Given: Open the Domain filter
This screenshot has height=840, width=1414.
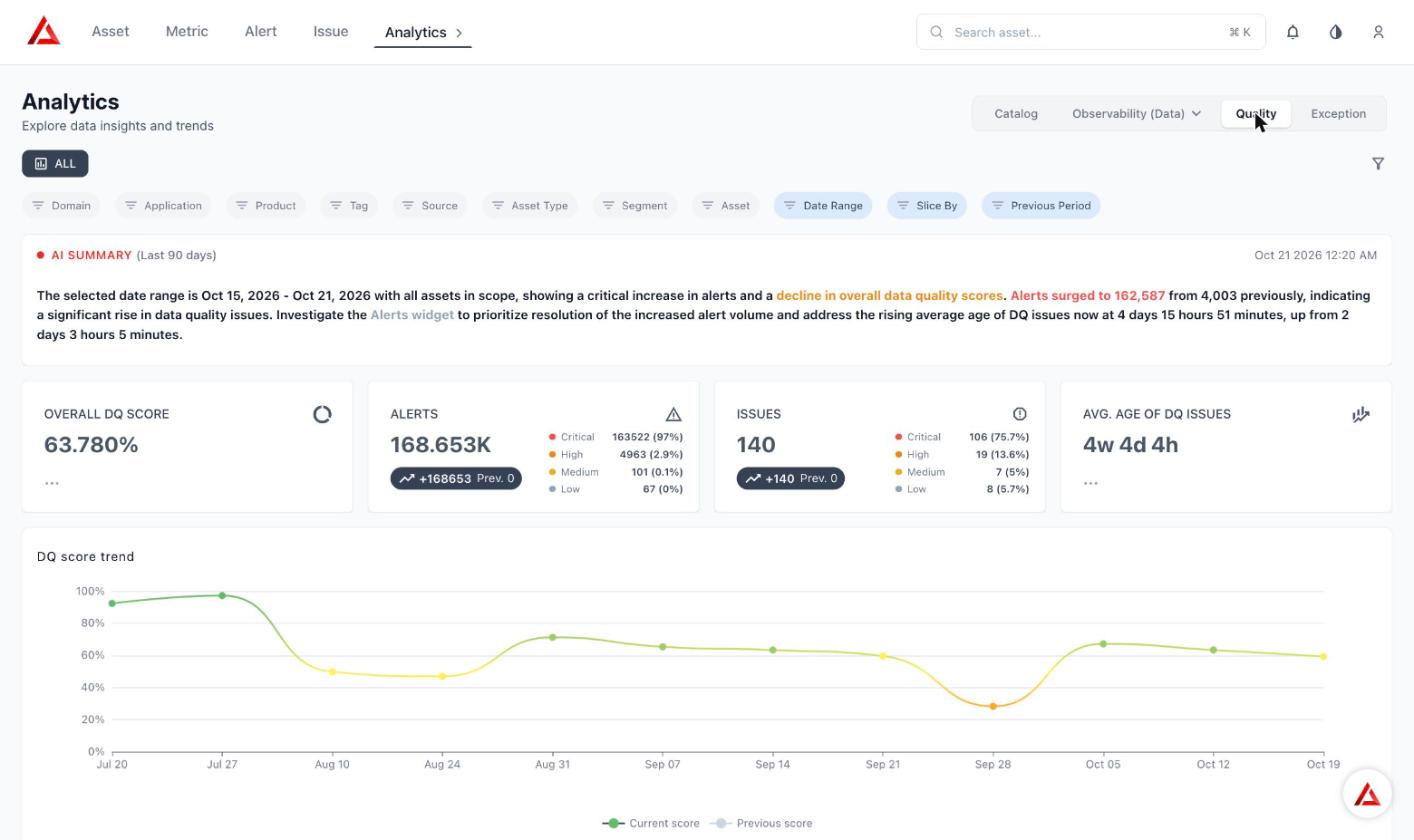Looking at the screenshot, I should pos(61,205).
